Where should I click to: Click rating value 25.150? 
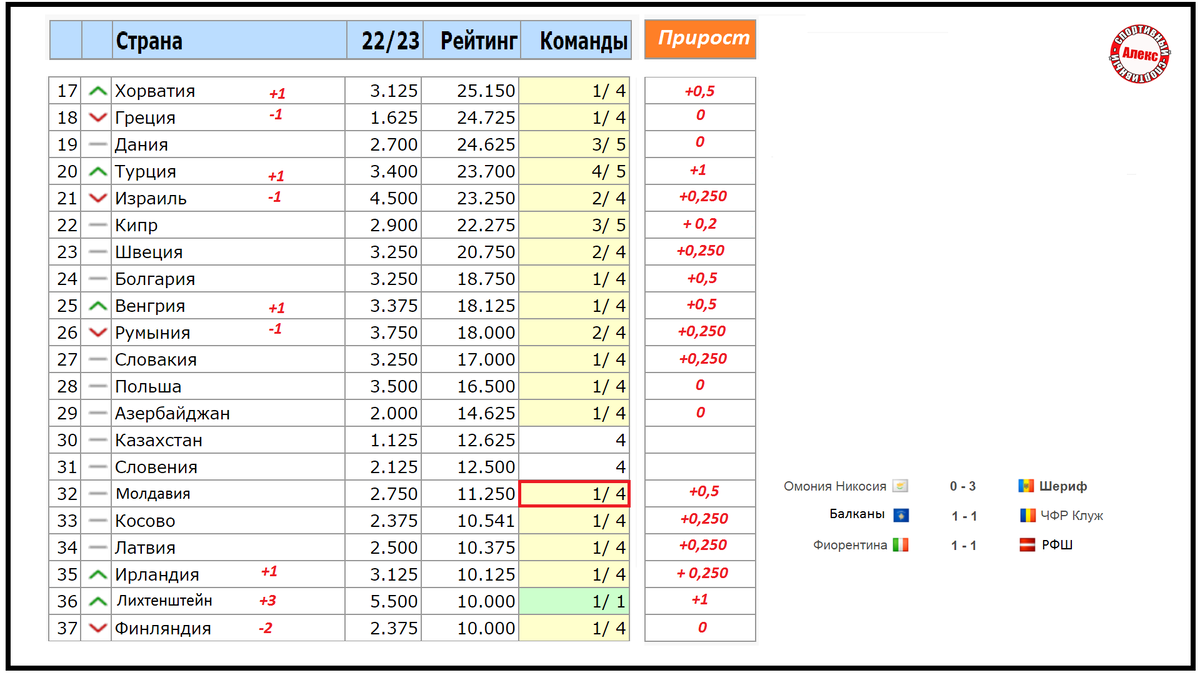point(486,91)
